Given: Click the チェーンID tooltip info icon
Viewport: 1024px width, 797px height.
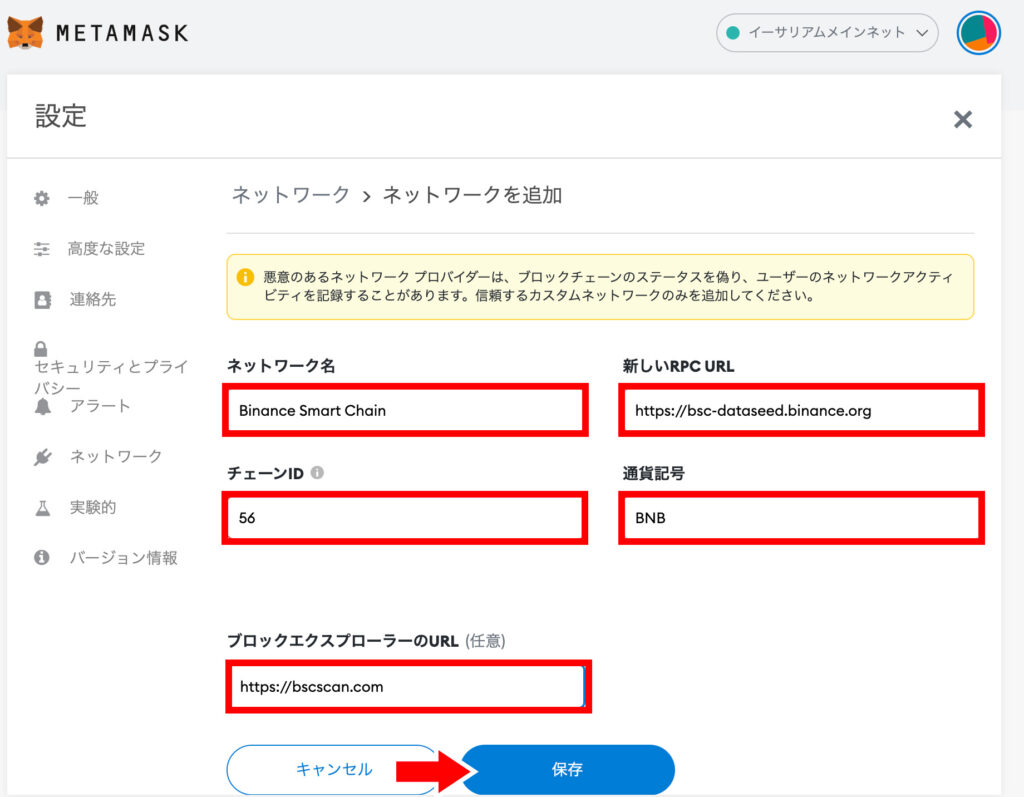Looking at the screenshot, I should (x=317, y=472).
